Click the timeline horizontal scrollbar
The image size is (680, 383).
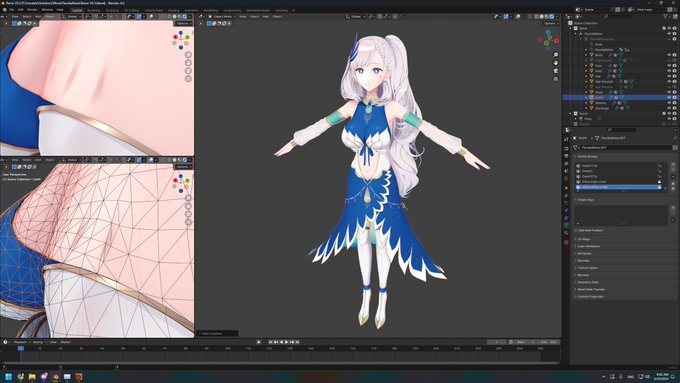pos(280,363)
